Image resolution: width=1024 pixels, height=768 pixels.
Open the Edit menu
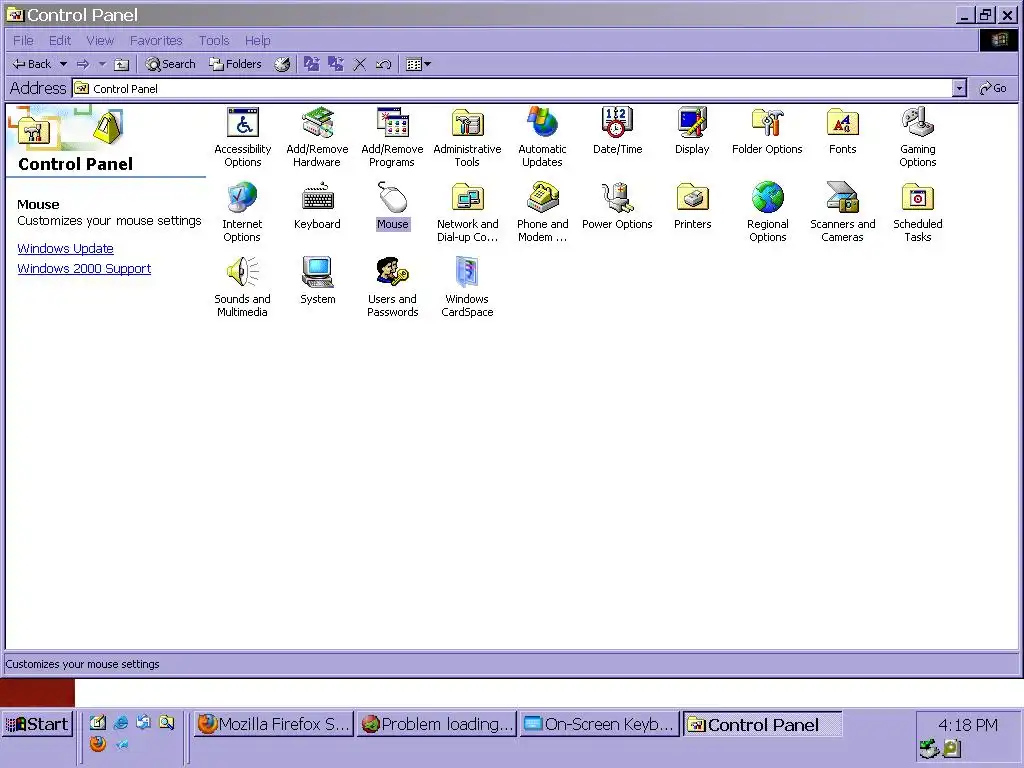pos(60,40)
